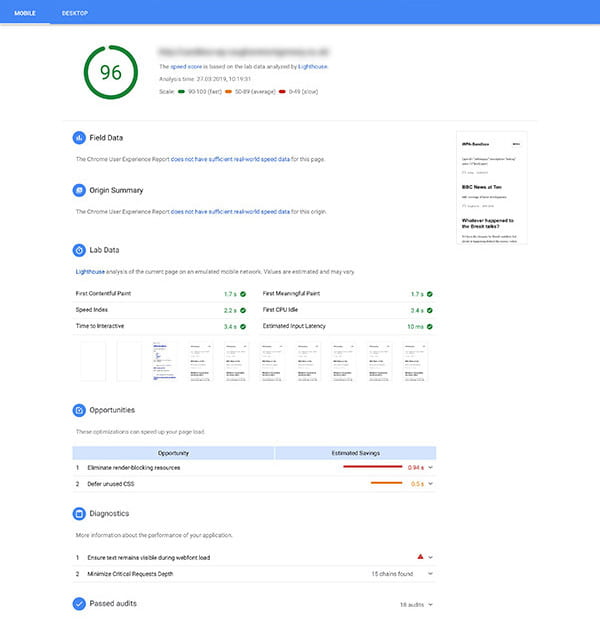Viewport: 600px width, 627px height.
Task: Expand Ensure text remains visible during webfont load
Action: coord(431,557)
